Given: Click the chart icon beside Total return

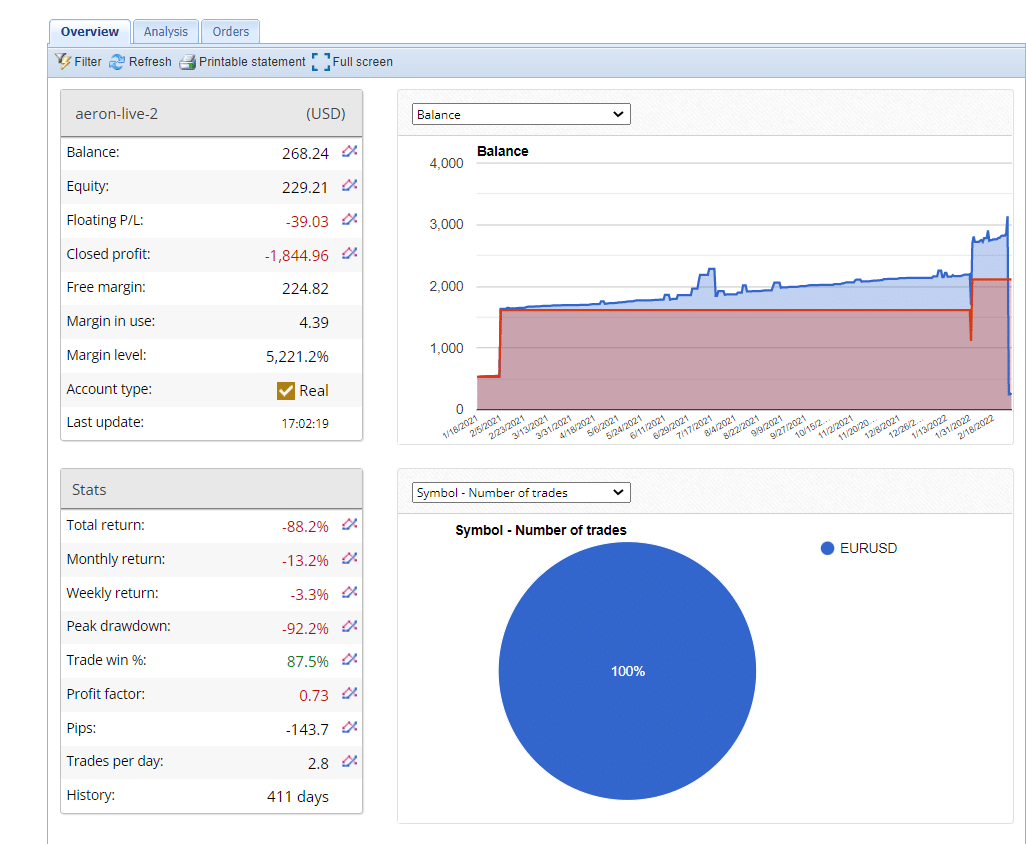Looking at the screenshot, I should pos(349,524).
